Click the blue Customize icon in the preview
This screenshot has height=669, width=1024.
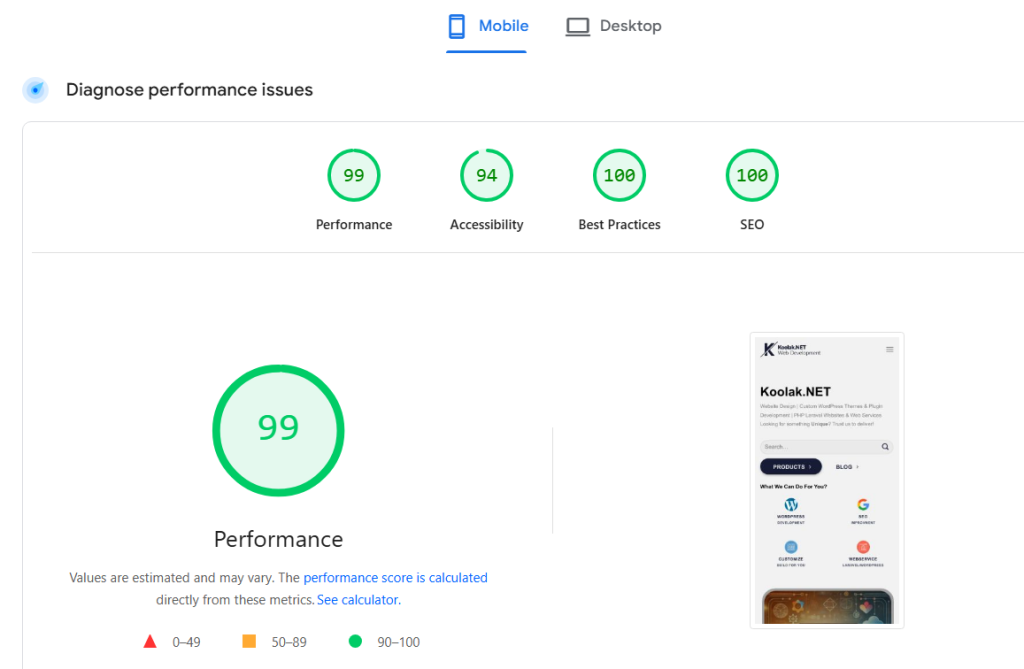(791, 547)
